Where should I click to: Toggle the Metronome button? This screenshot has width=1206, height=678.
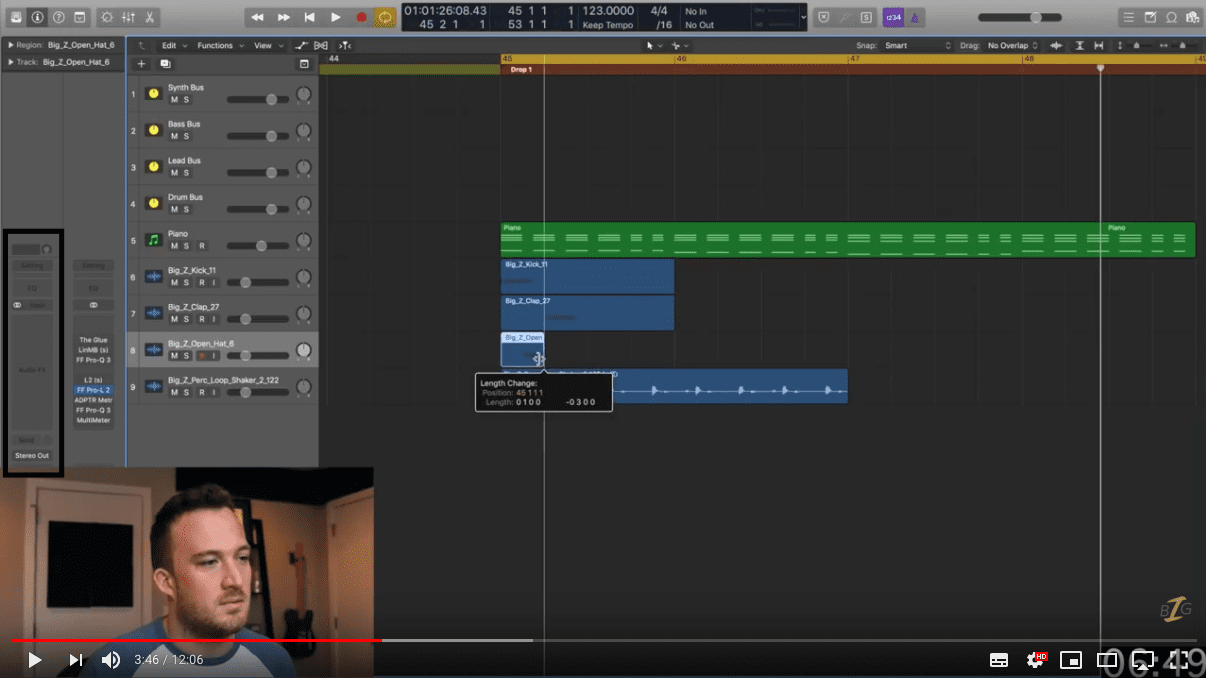[916, 17]
